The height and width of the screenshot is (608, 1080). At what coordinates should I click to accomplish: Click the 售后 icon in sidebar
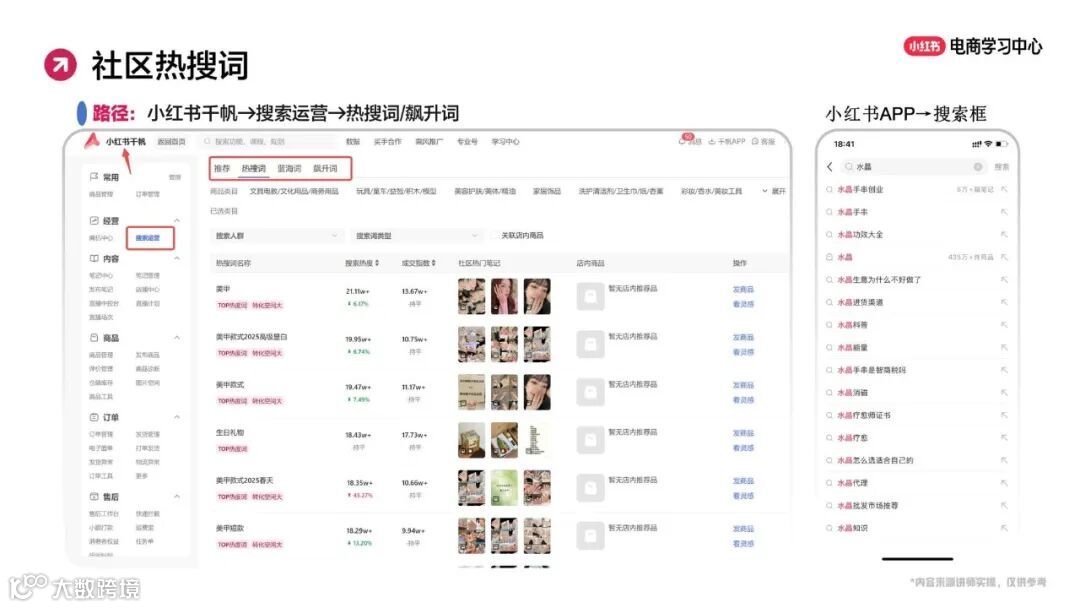coord(94,496)
